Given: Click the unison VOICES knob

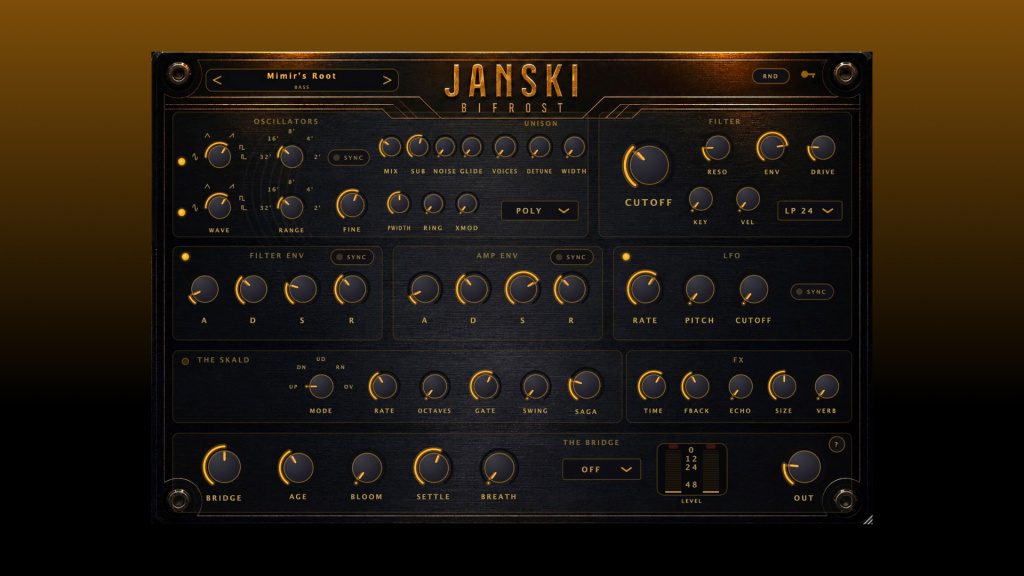Looking at the screenshot, I should tap(505, 148).
